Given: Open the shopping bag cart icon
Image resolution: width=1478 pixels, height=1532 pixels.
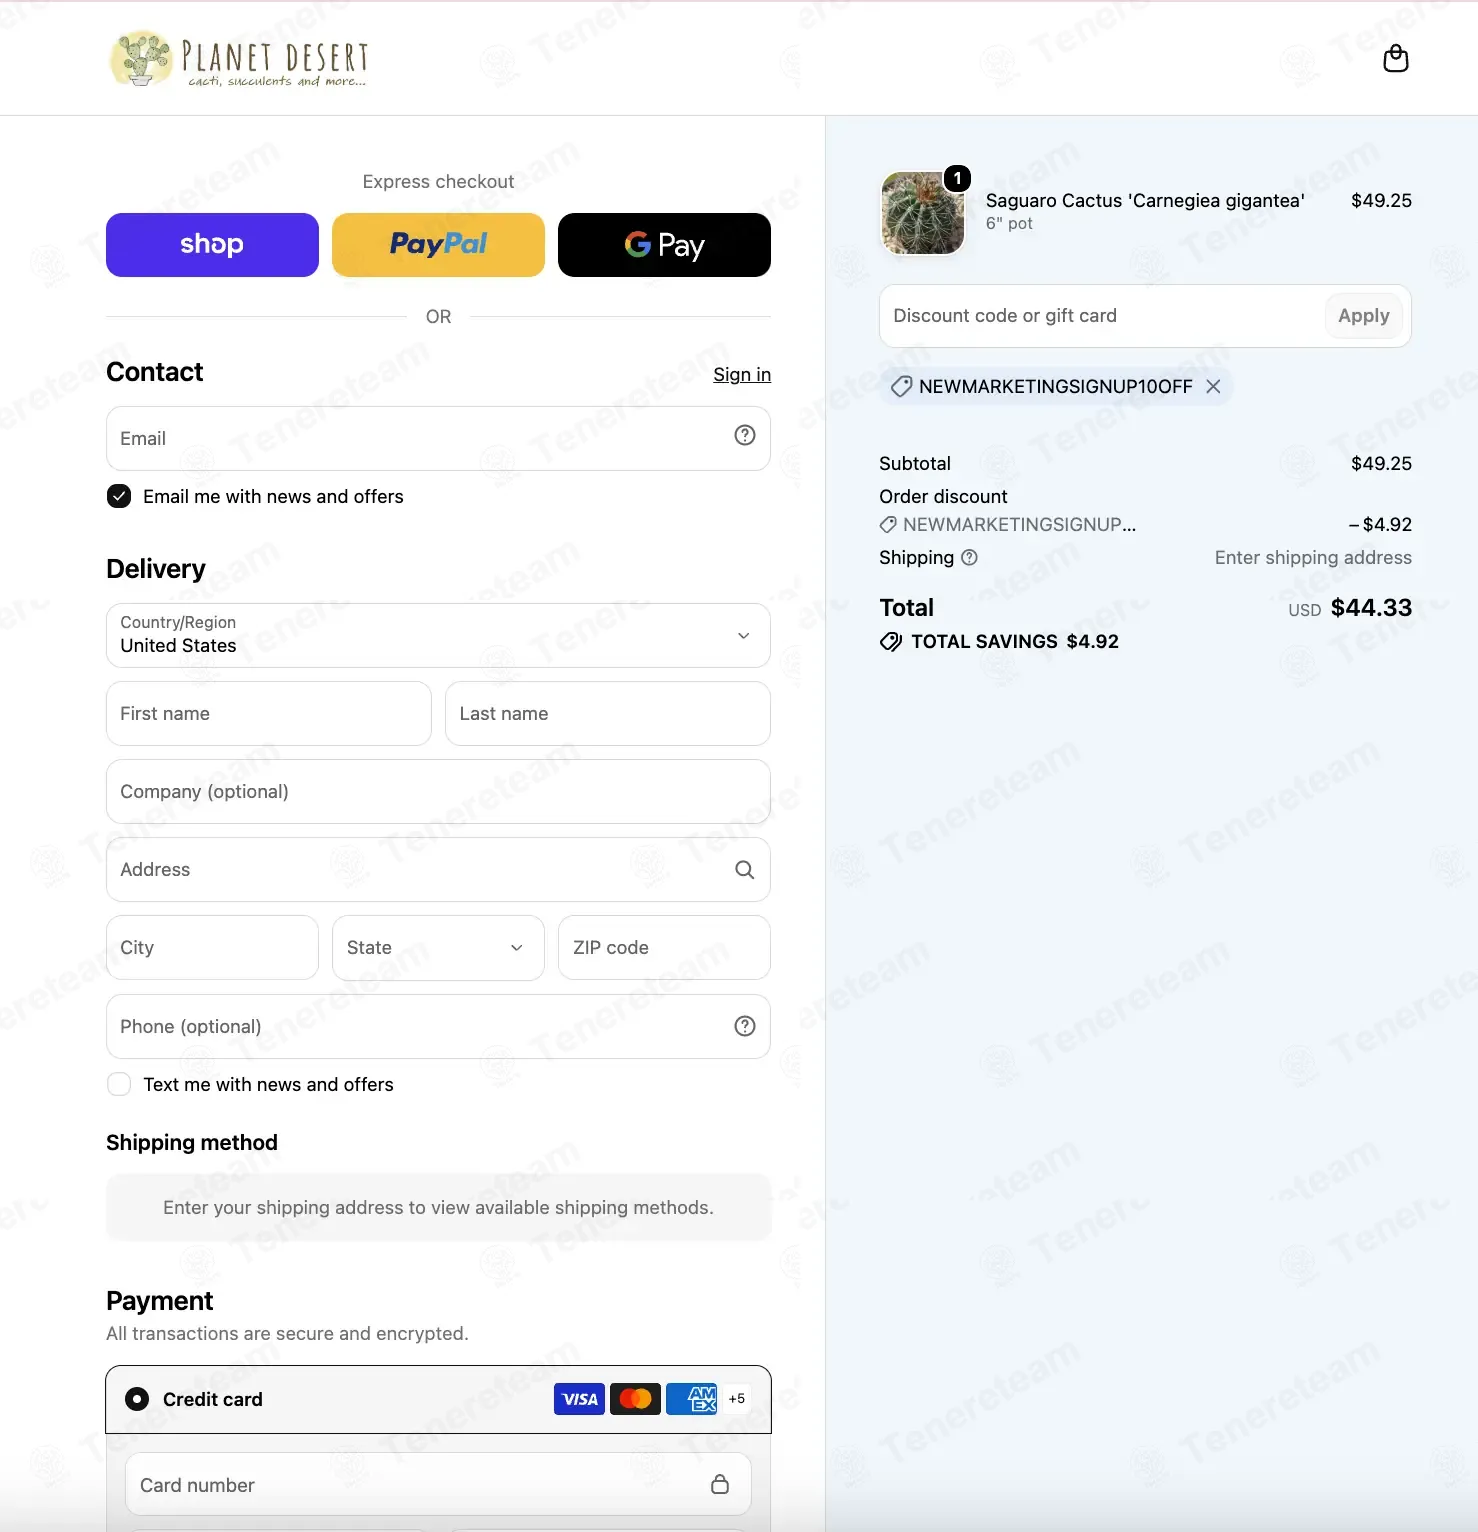Looking at the screenshot, I should pyautogui.click(x=1395, y=59).
